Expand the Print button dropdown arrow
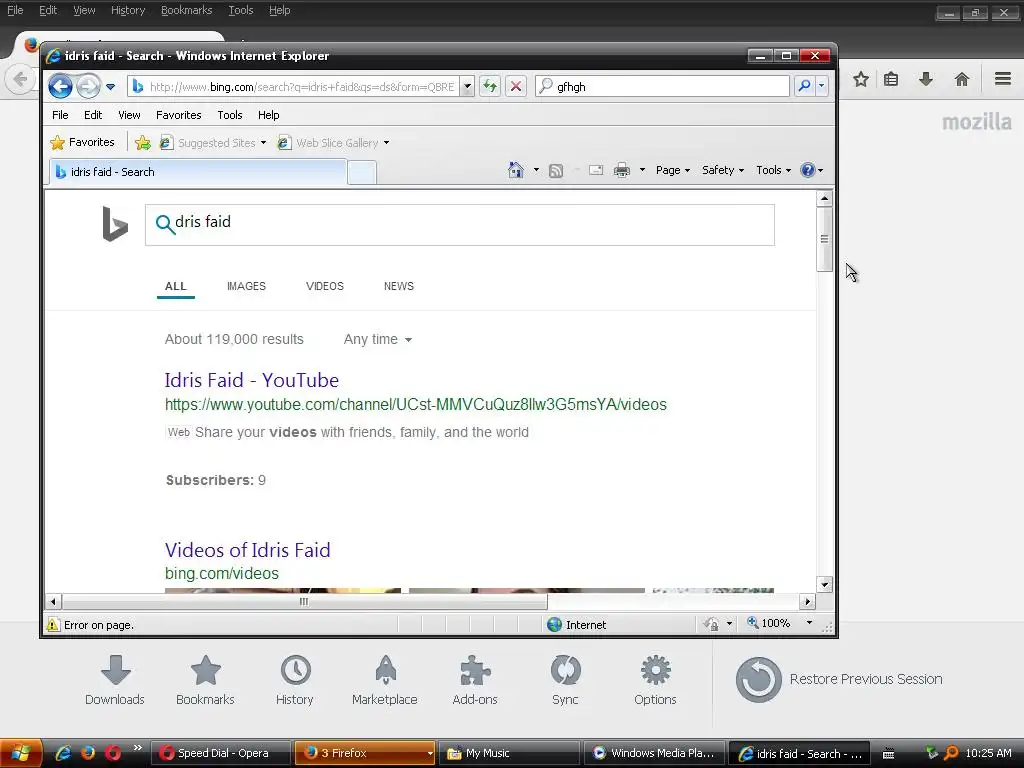 click(x=642, y=170)
